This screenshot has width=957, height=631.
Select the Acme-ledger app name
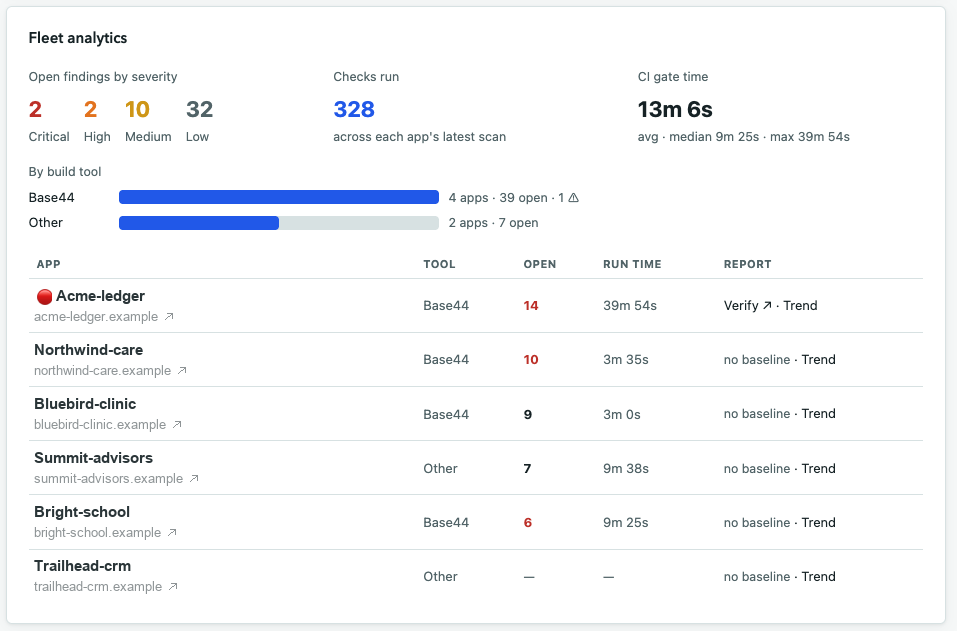[x=101, y=296]
